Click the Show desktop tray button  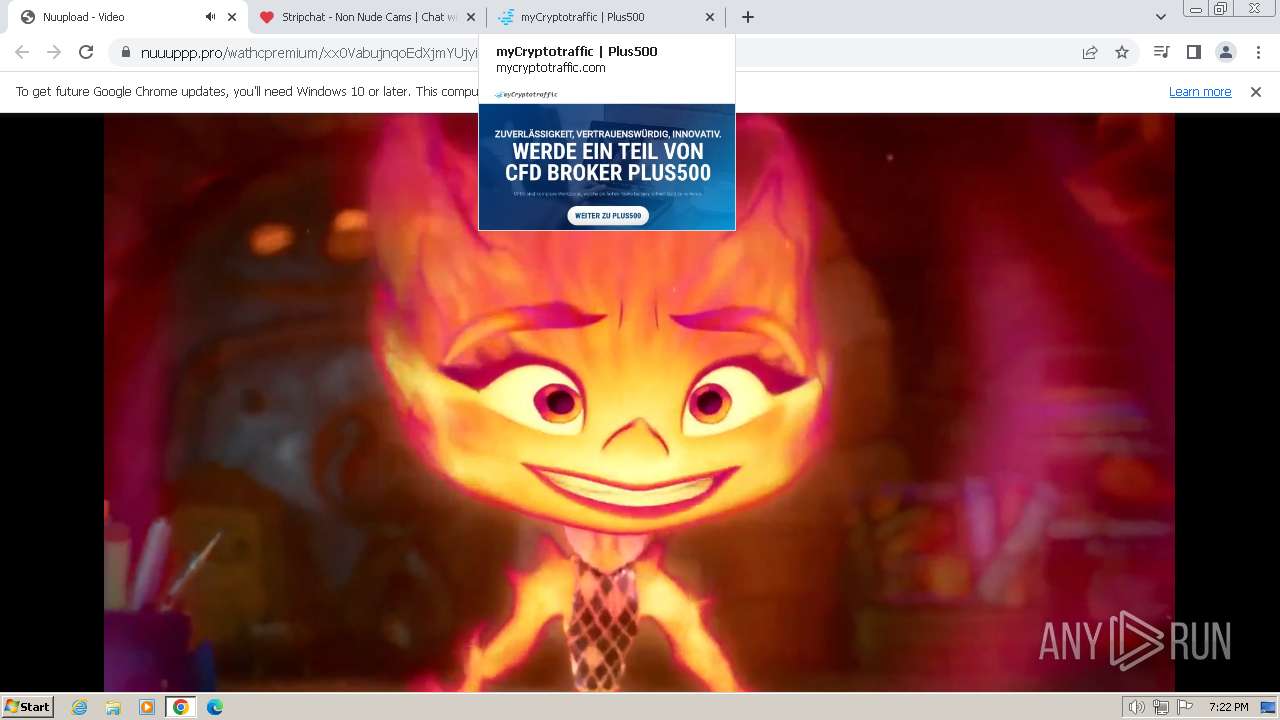point(1268,707)
